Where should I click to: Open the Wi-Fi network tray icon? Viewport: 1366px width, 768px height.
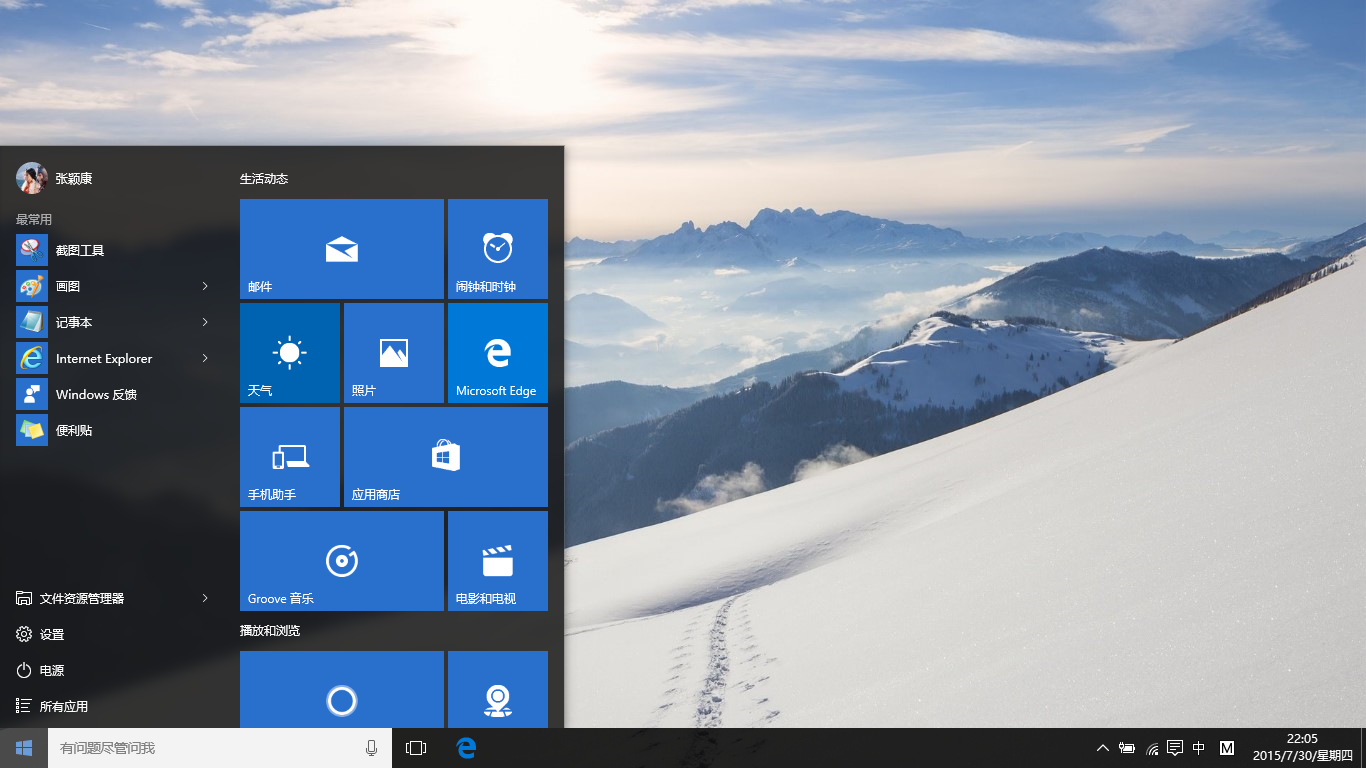pyautogui.click(x=1151, y=748)
